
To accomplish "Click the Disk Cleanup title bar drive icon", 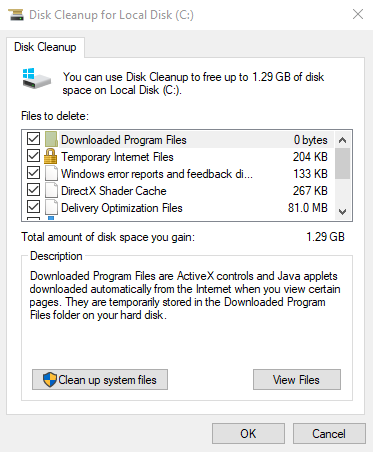I will [x=16, y=15].
